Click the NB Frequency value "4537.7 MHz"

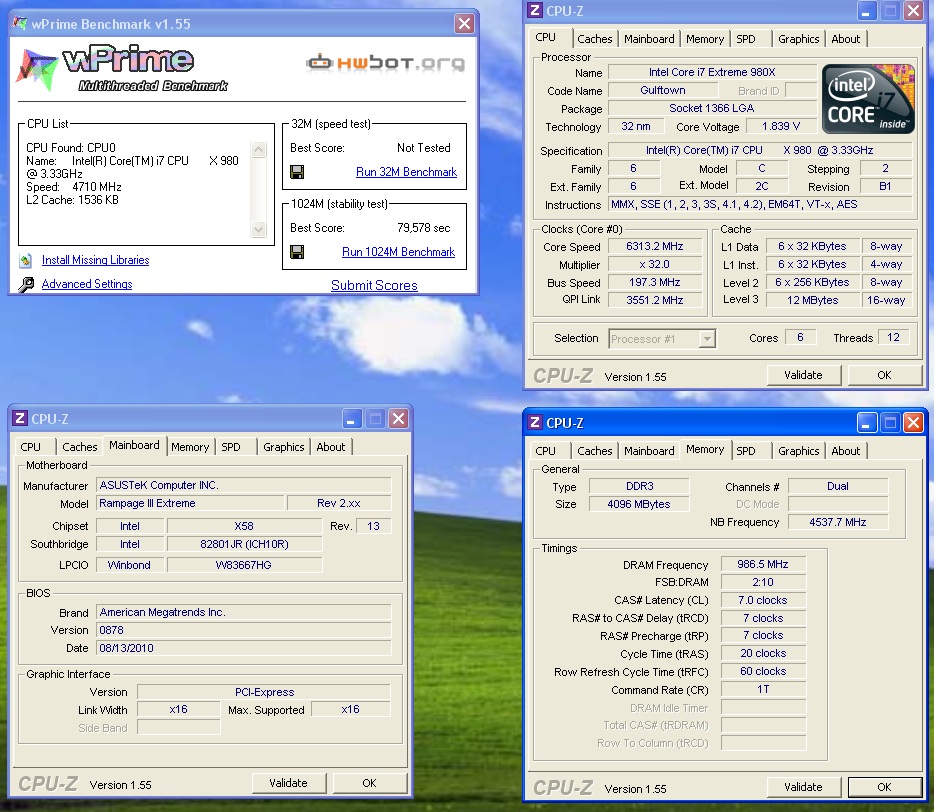838,522
